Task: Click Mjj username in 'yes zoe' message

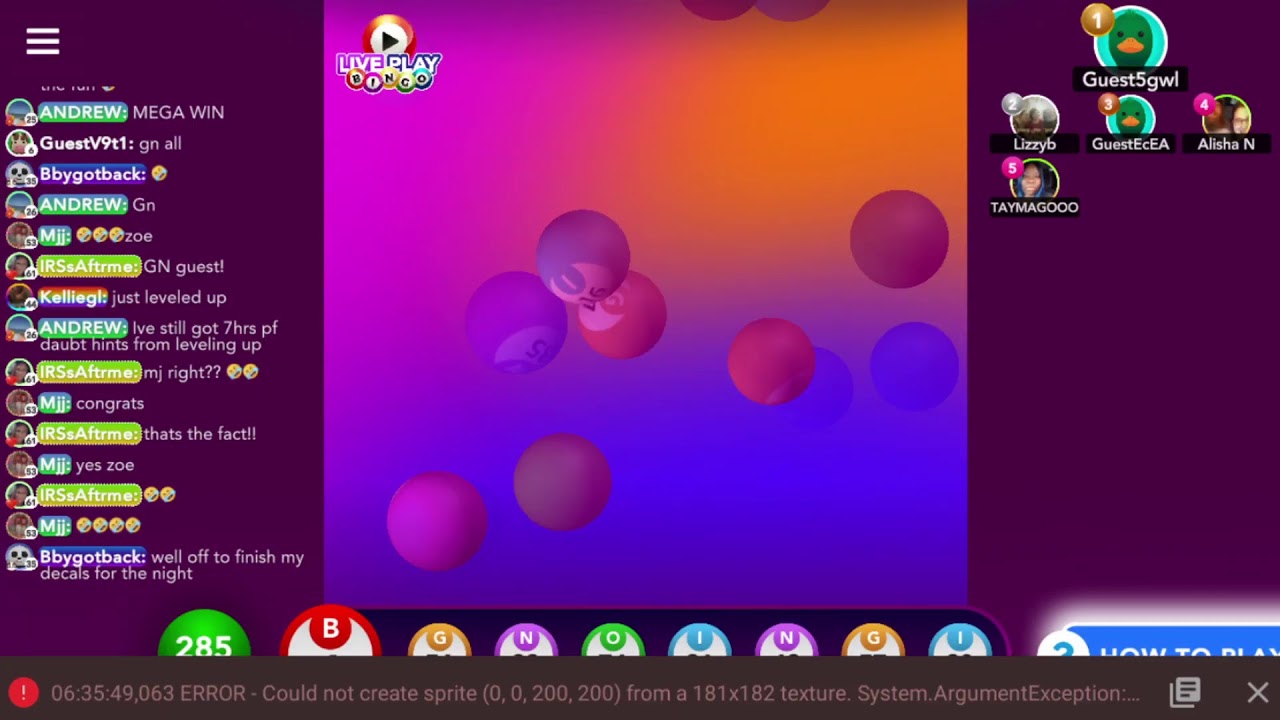Action: (x=54, y=464)
